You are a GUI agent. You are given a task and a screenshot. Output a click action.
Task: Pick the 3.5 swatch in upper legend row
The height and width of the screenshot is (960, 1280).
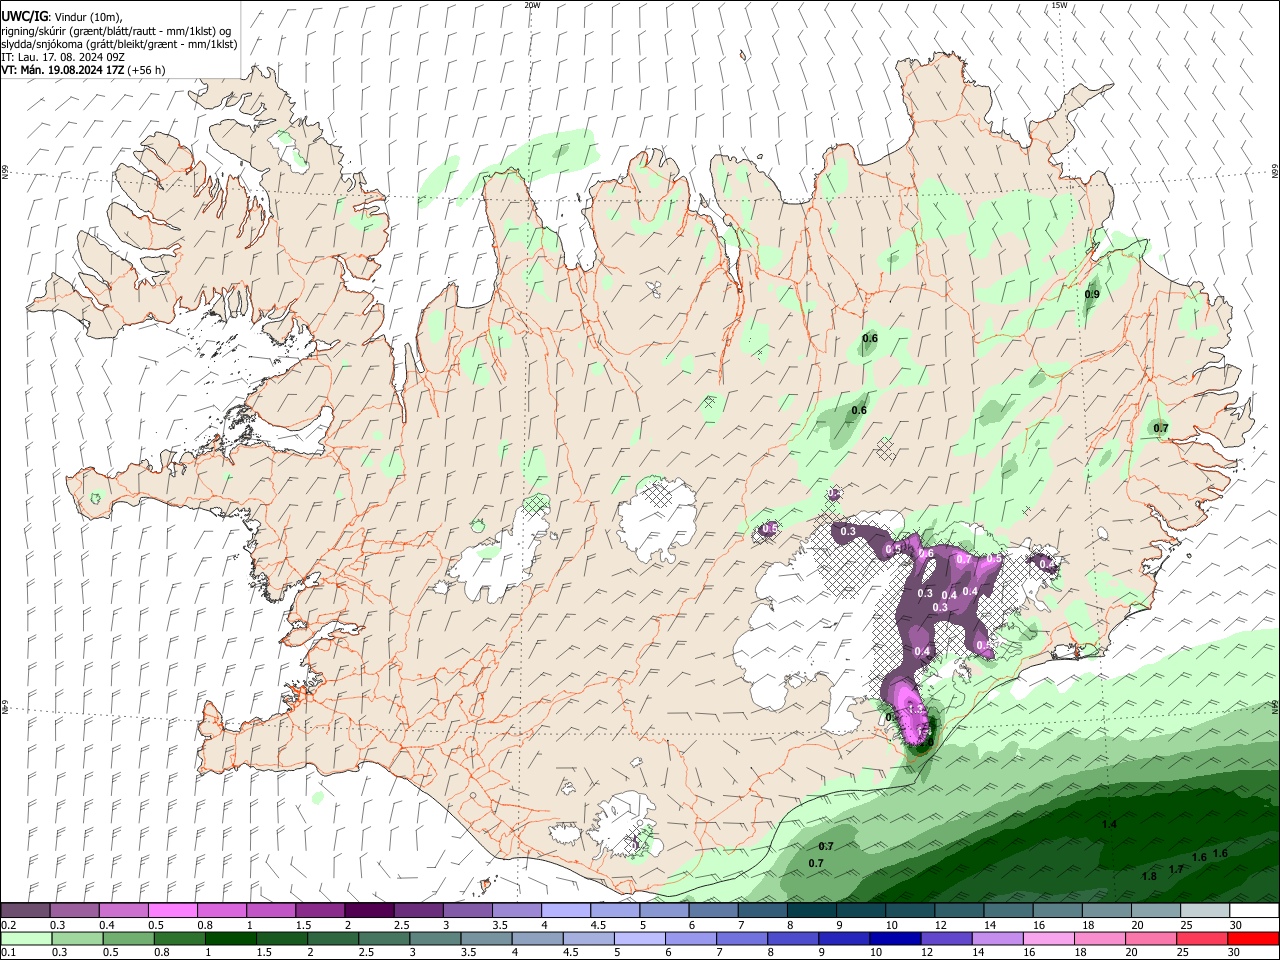click(x=517, y=911)
